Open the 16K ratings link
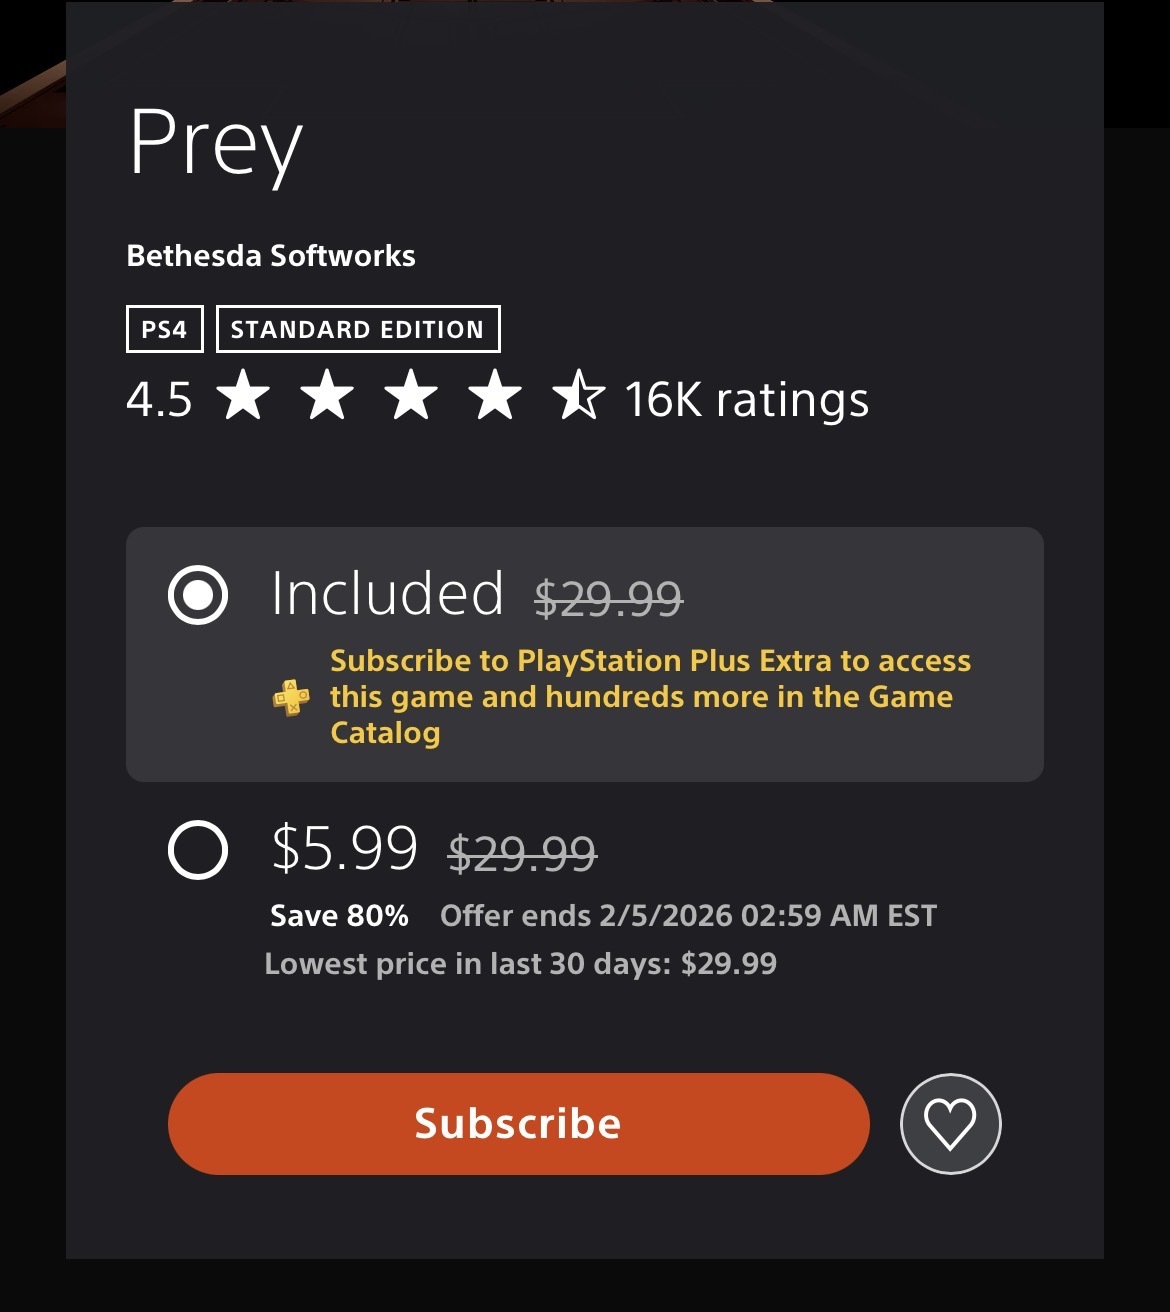1170x1312 pixels. [746, 399]
